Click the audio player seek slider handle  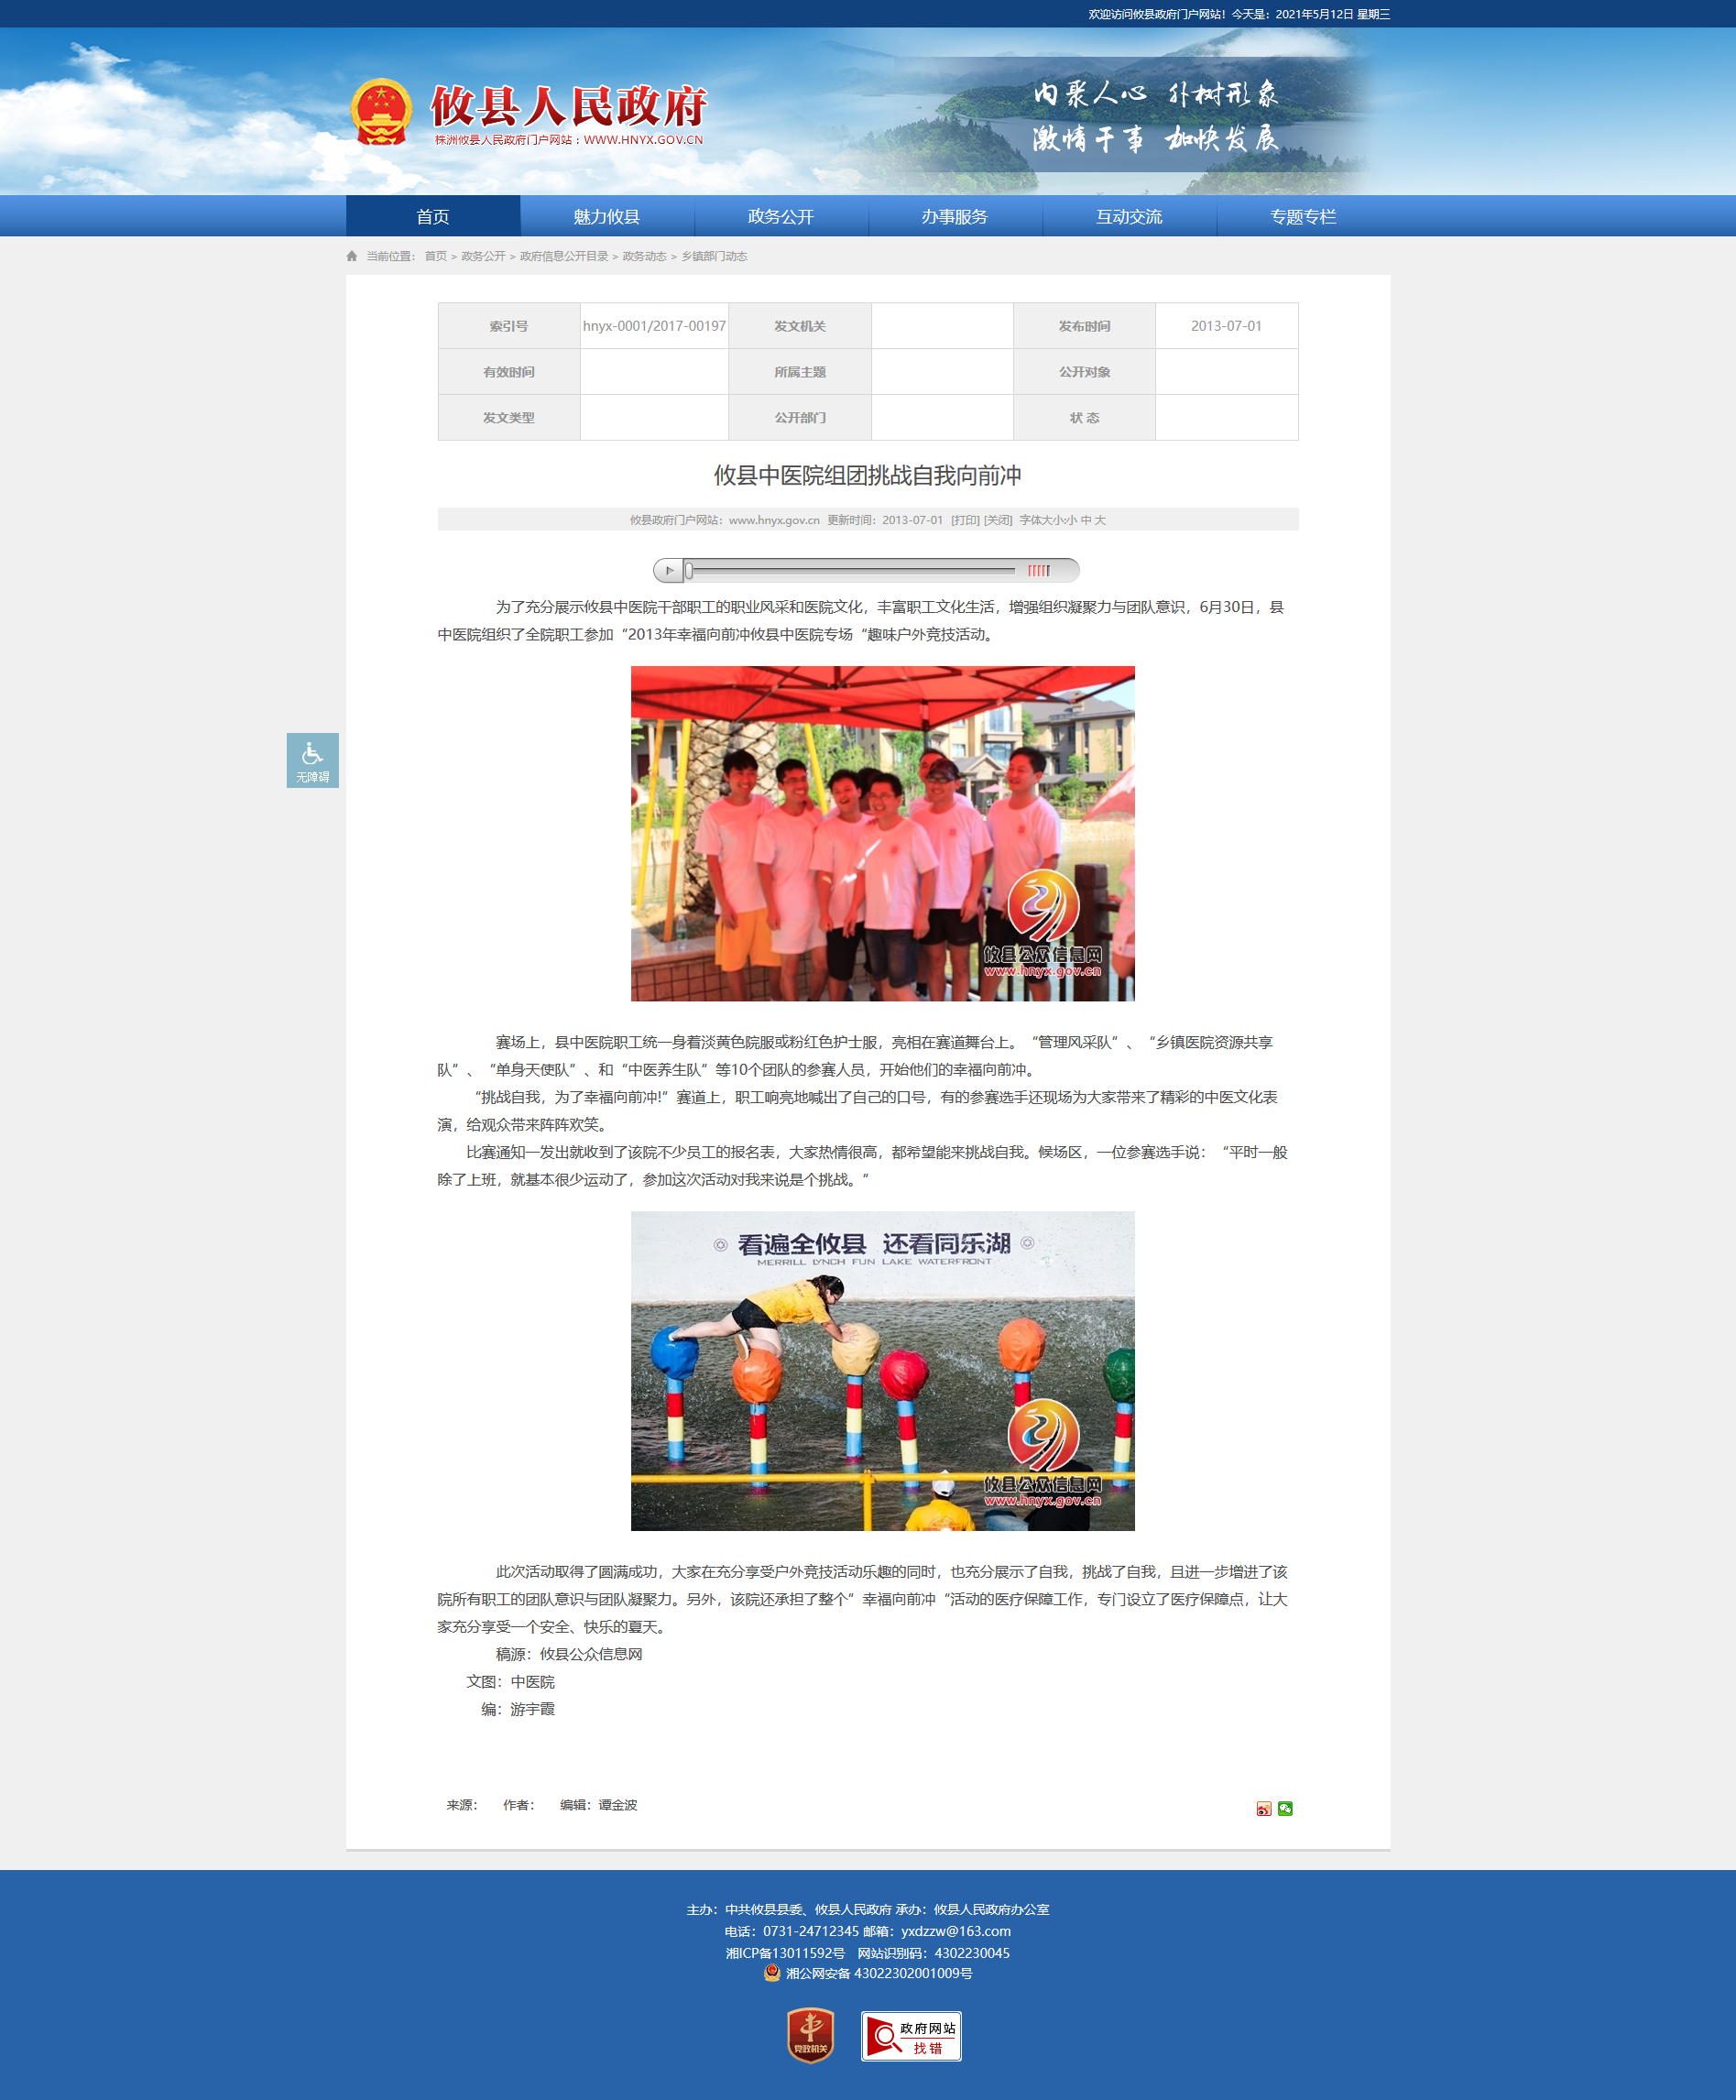click(689, 571)
